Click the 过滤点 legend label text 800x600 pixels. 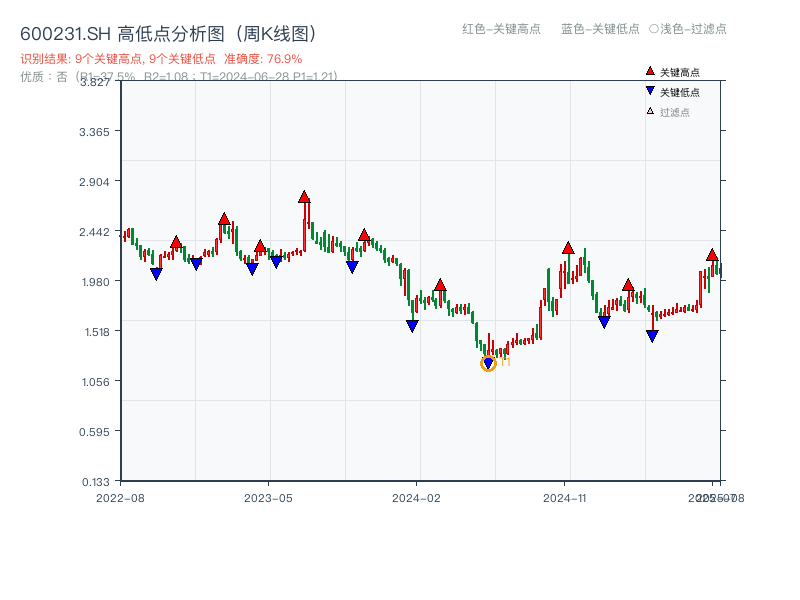pos(675,112)
